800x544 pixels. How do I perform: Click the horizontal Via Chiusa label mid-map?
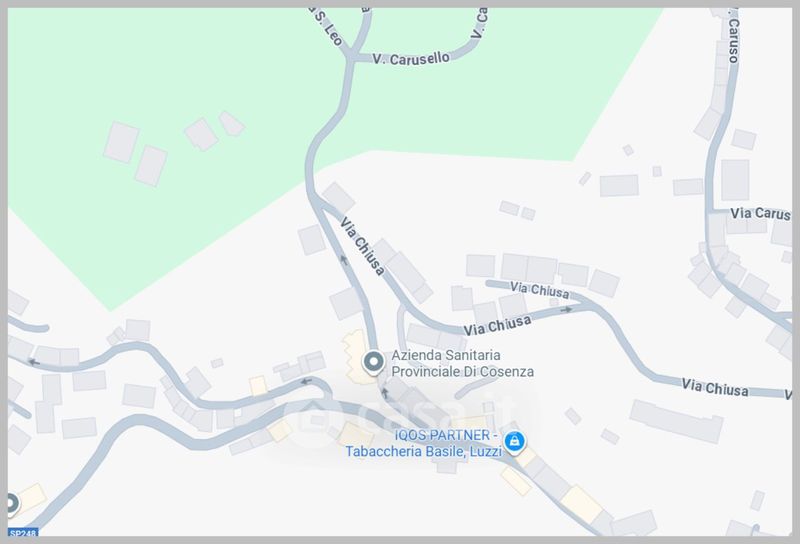coord(497,325)
